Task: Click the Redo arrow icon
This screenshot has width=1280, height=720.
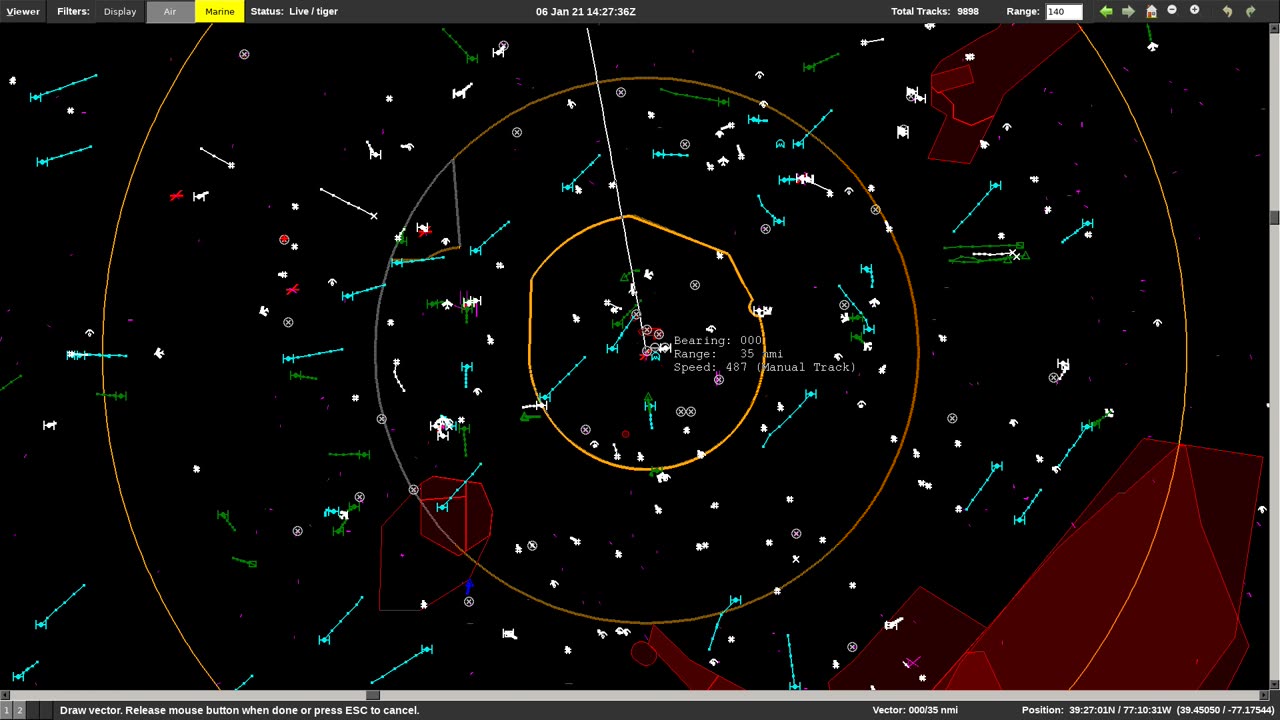Action: [1250, 11]
